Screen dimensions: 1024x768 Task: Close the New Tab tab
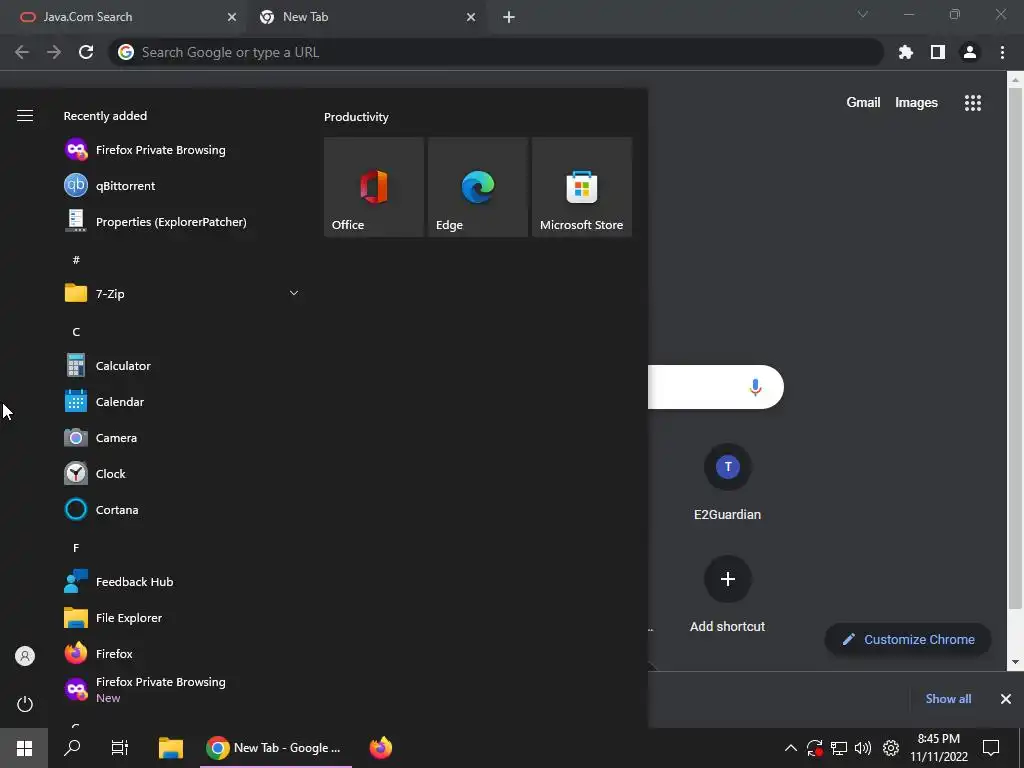471,17
